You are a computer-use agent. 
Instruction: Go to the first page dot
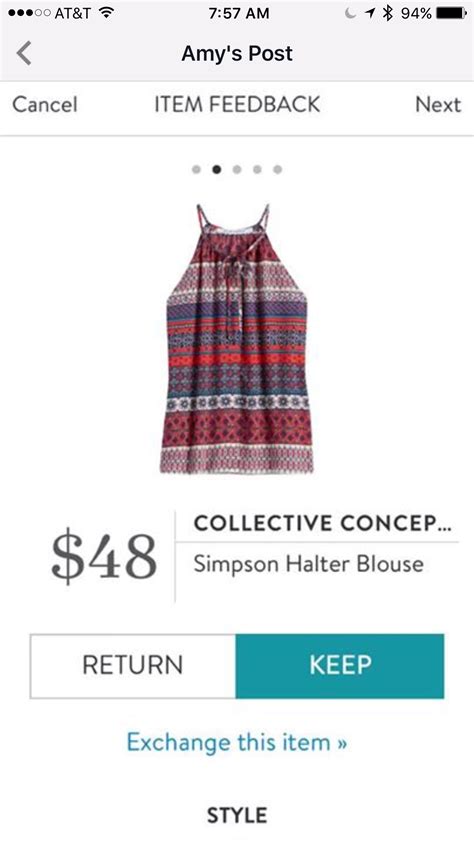pyautogui.click(x=196, y=169)
